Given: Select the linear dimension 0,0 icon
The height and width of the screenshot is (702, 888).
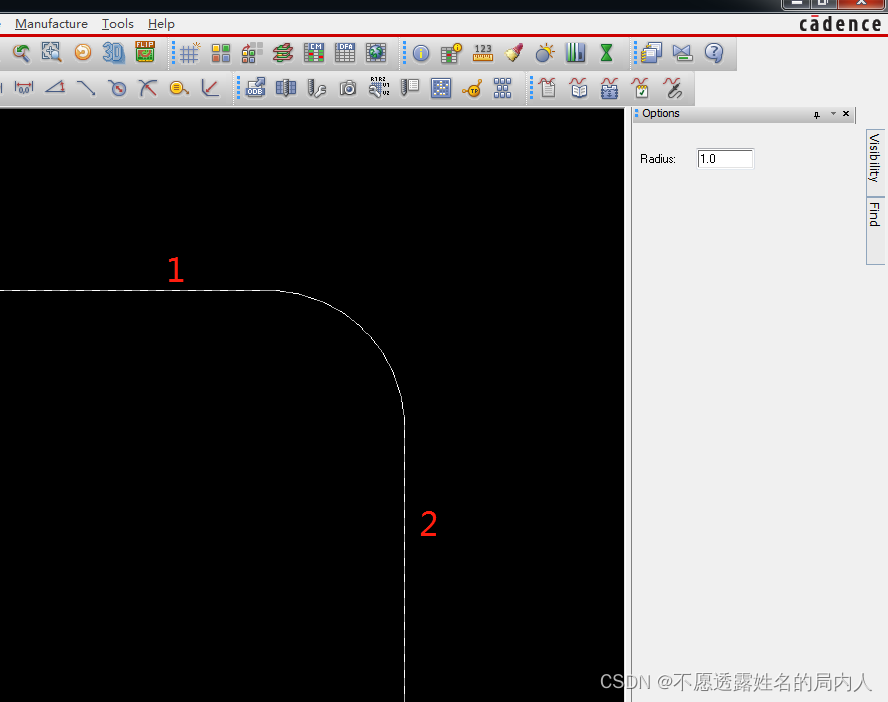Looking at the screenshot, I should (24, 88).
